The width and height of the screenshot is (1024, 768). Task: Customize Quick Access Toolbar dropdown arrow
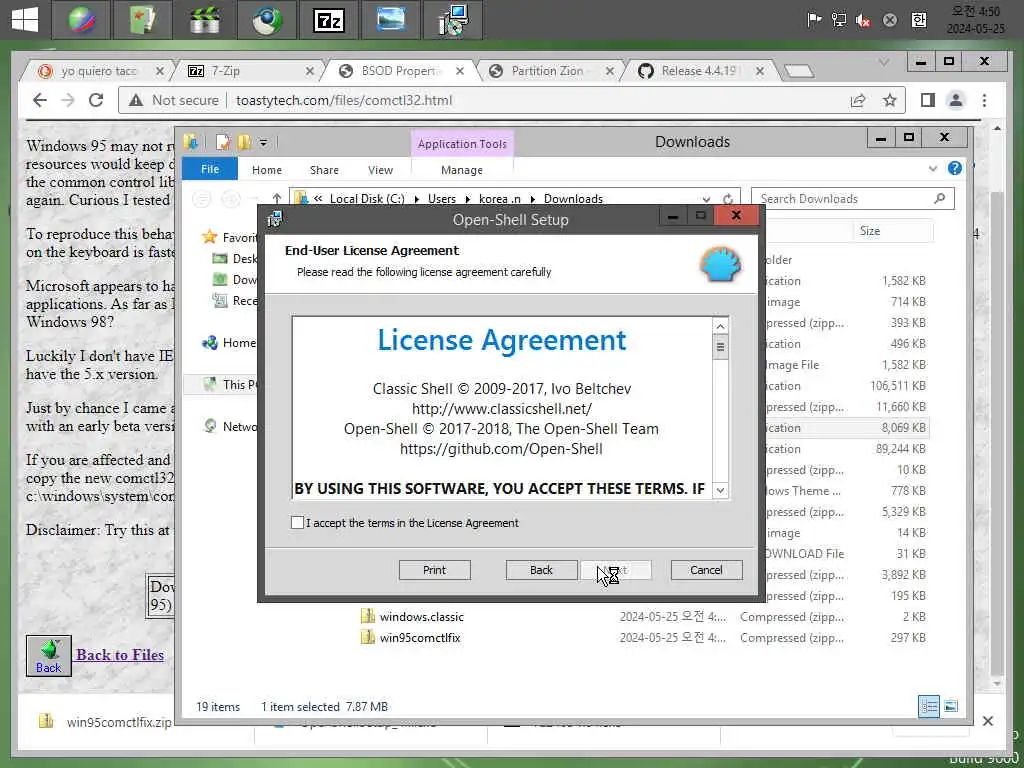[263, 142]
